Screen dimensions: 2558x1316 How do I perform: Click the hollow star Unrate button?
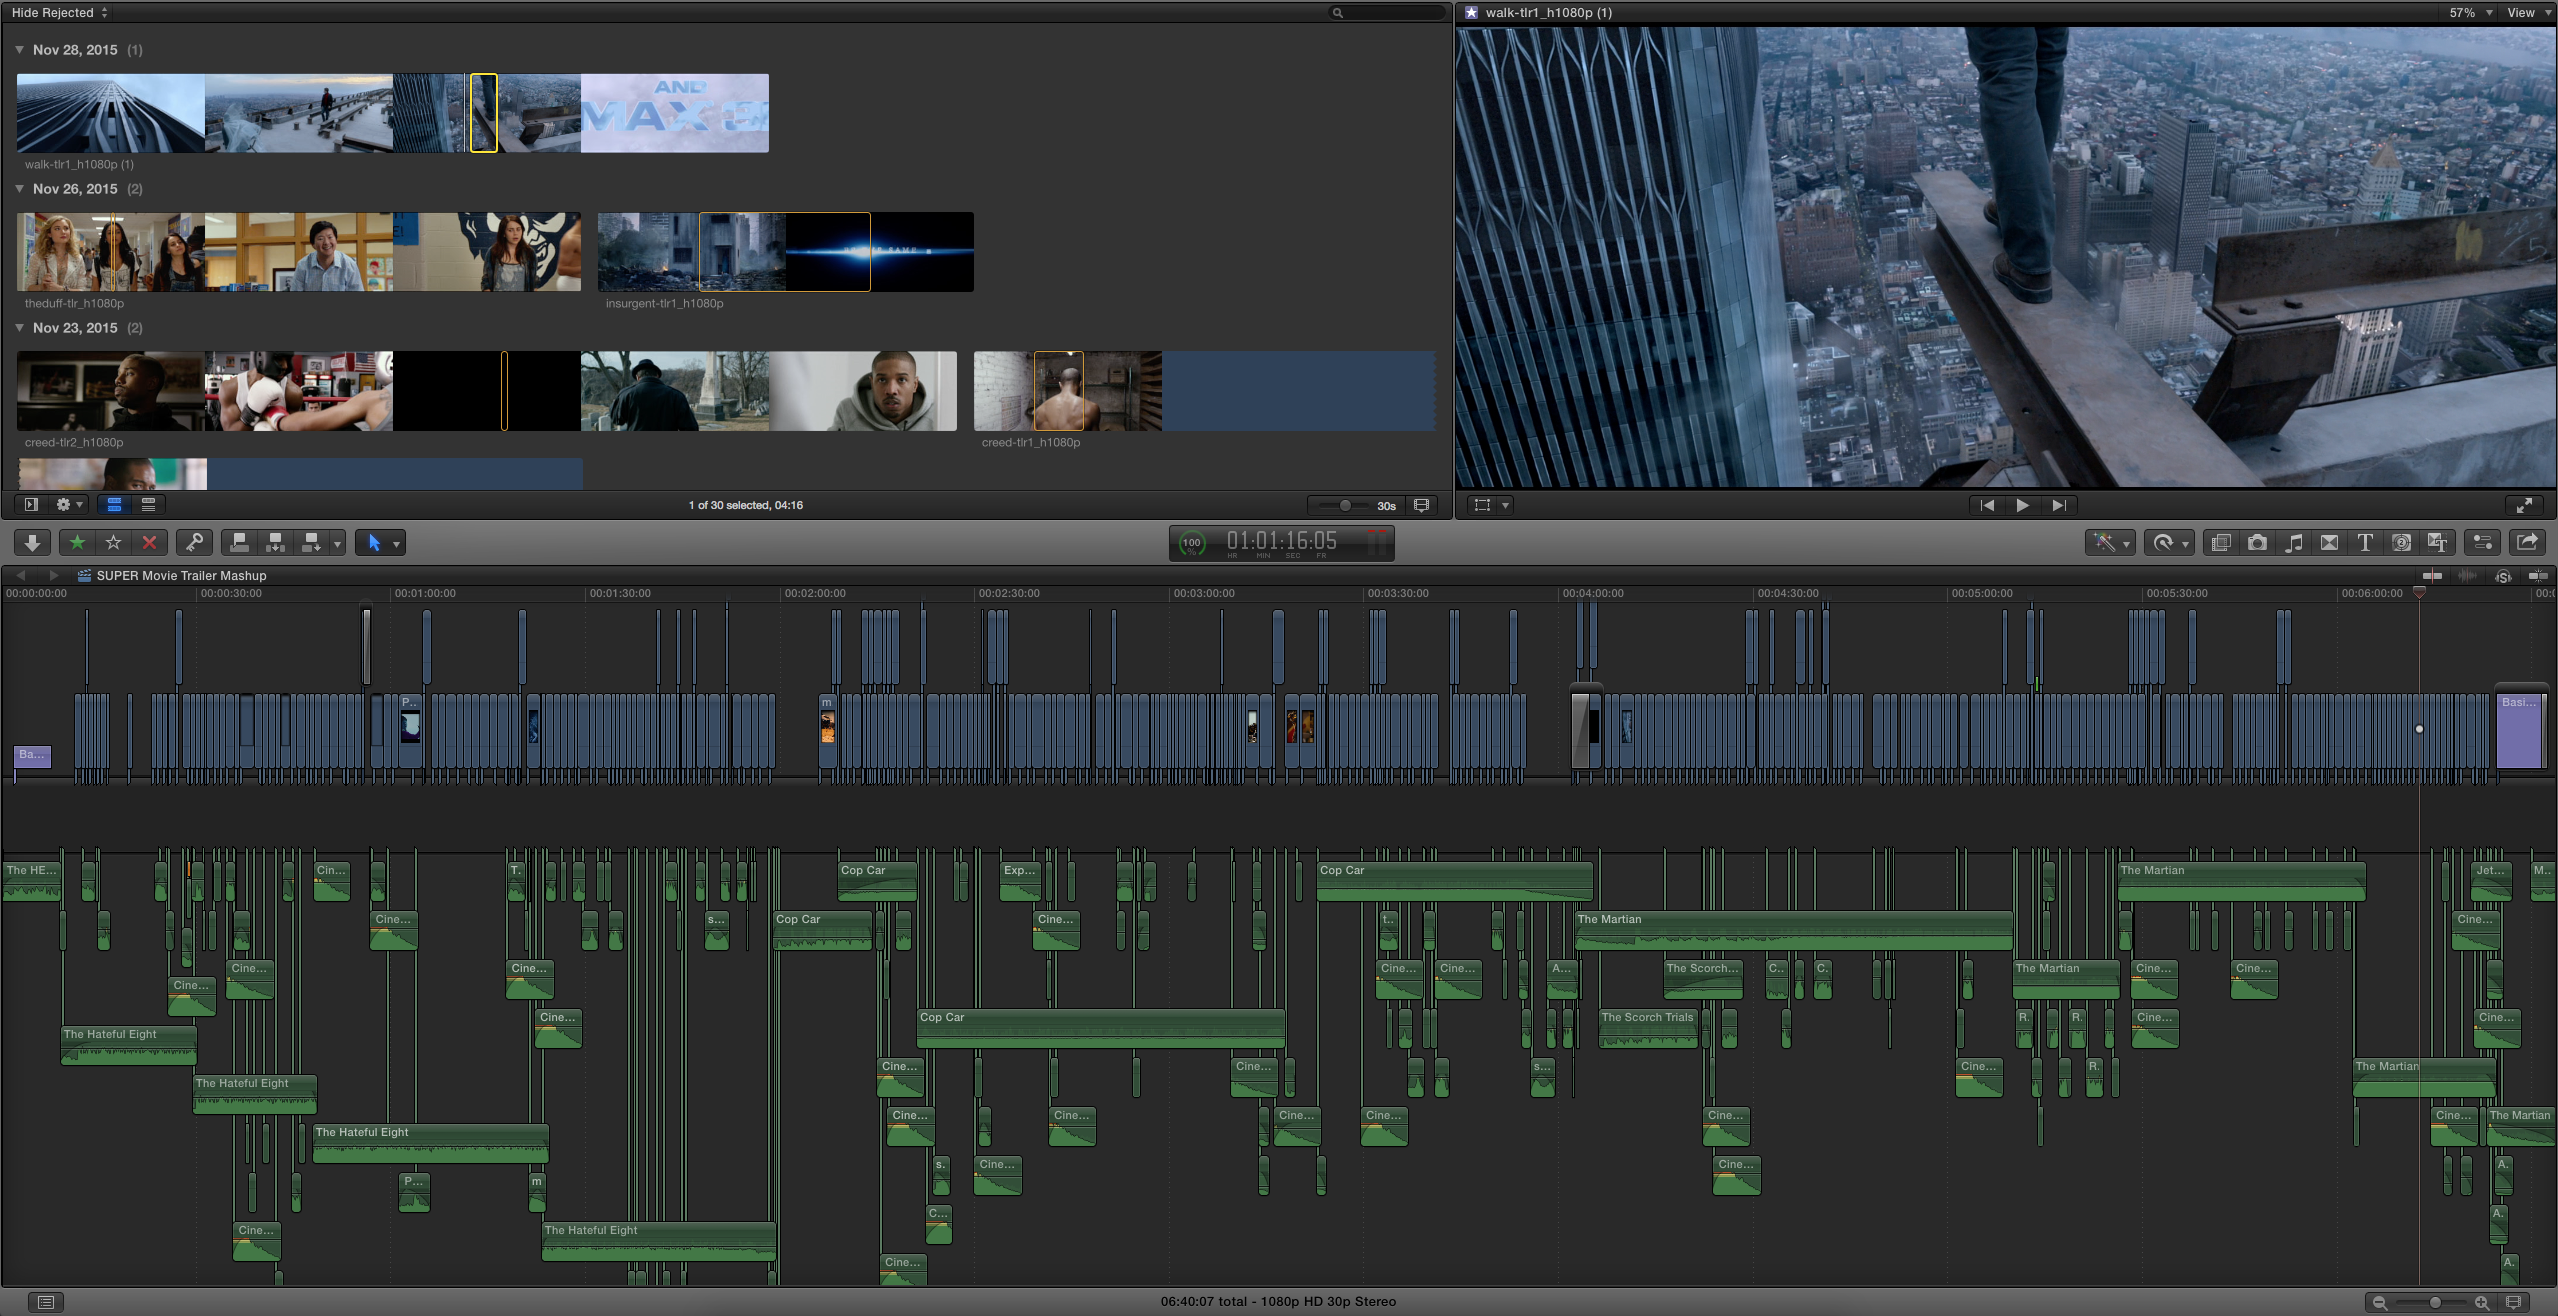(113, 543)
